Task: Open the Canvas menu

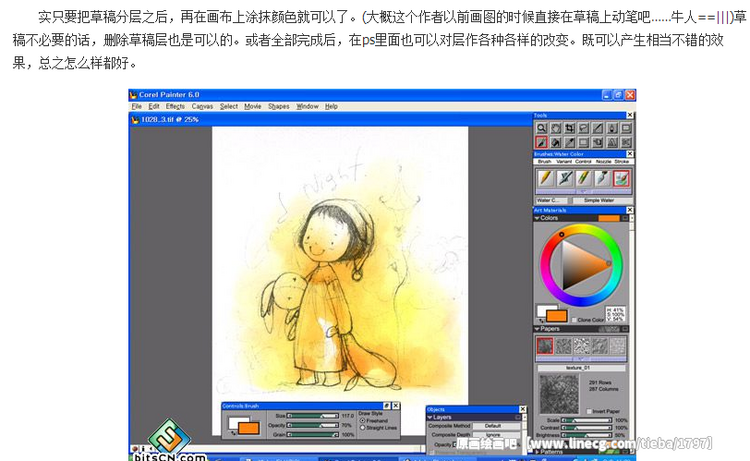Action: 202,106
